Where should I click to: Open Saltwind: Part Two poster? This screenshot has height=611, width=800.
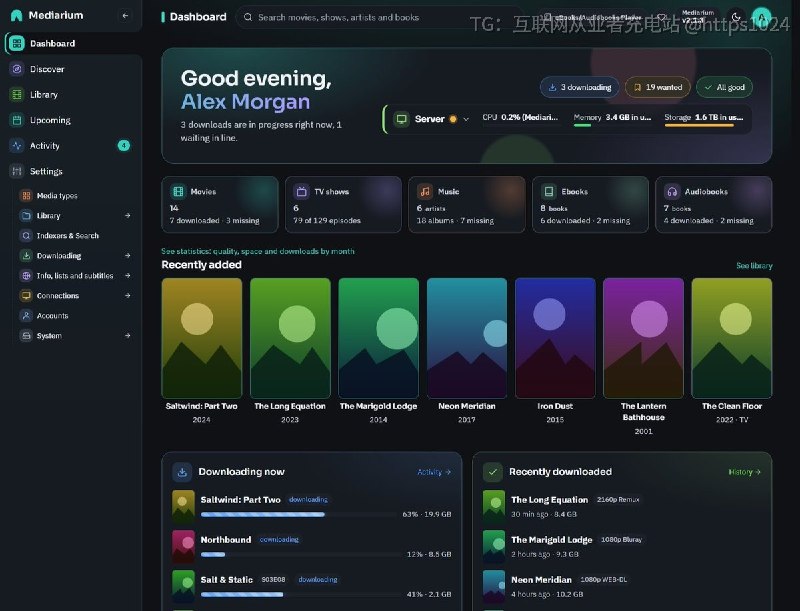[202, 338]
